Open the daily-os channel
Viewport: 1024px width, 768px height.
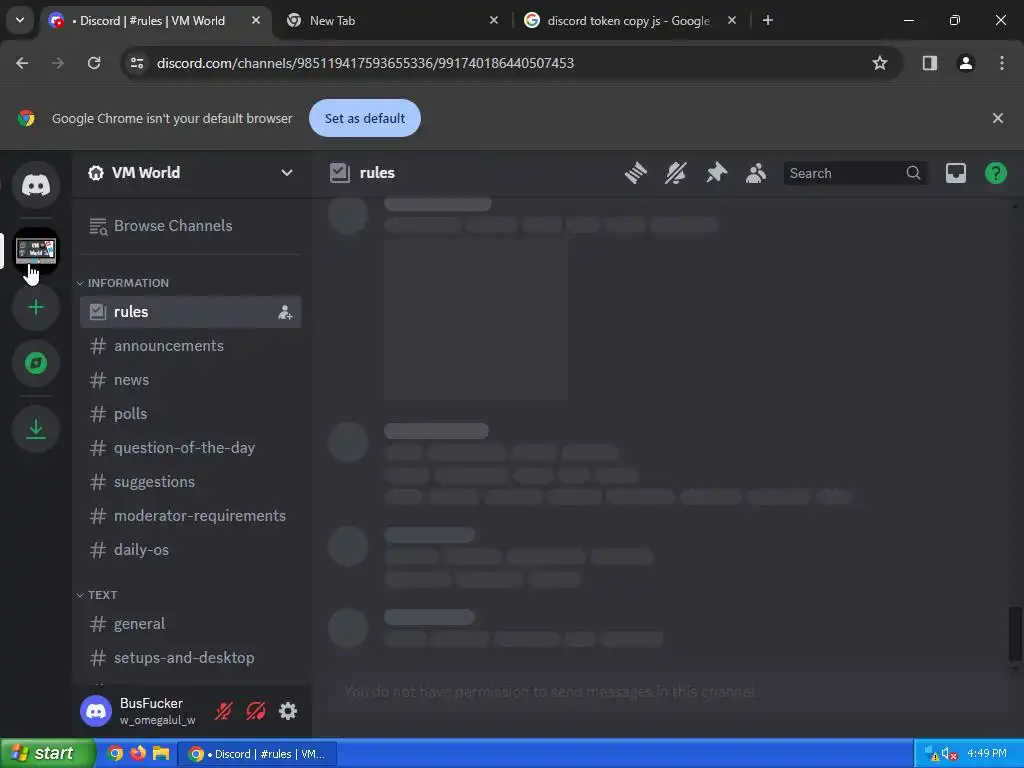(x=189, y=550)
